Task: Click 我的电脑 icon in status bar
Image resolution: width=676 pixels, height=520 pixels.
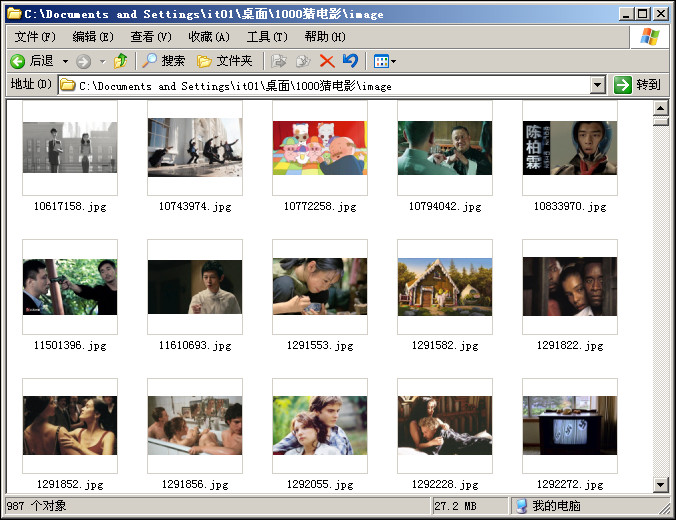Action: (x=521, y=506)
